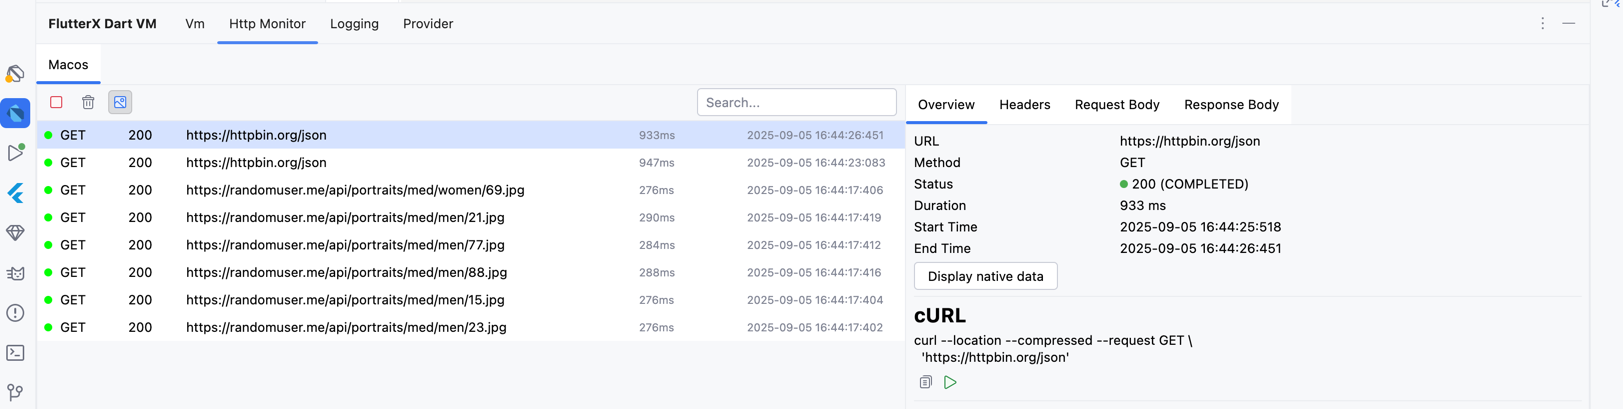Click the red stop monitoring icon
Image resolution: width=1623 pixels, height=409 pixels.
[x=56, y=102]
